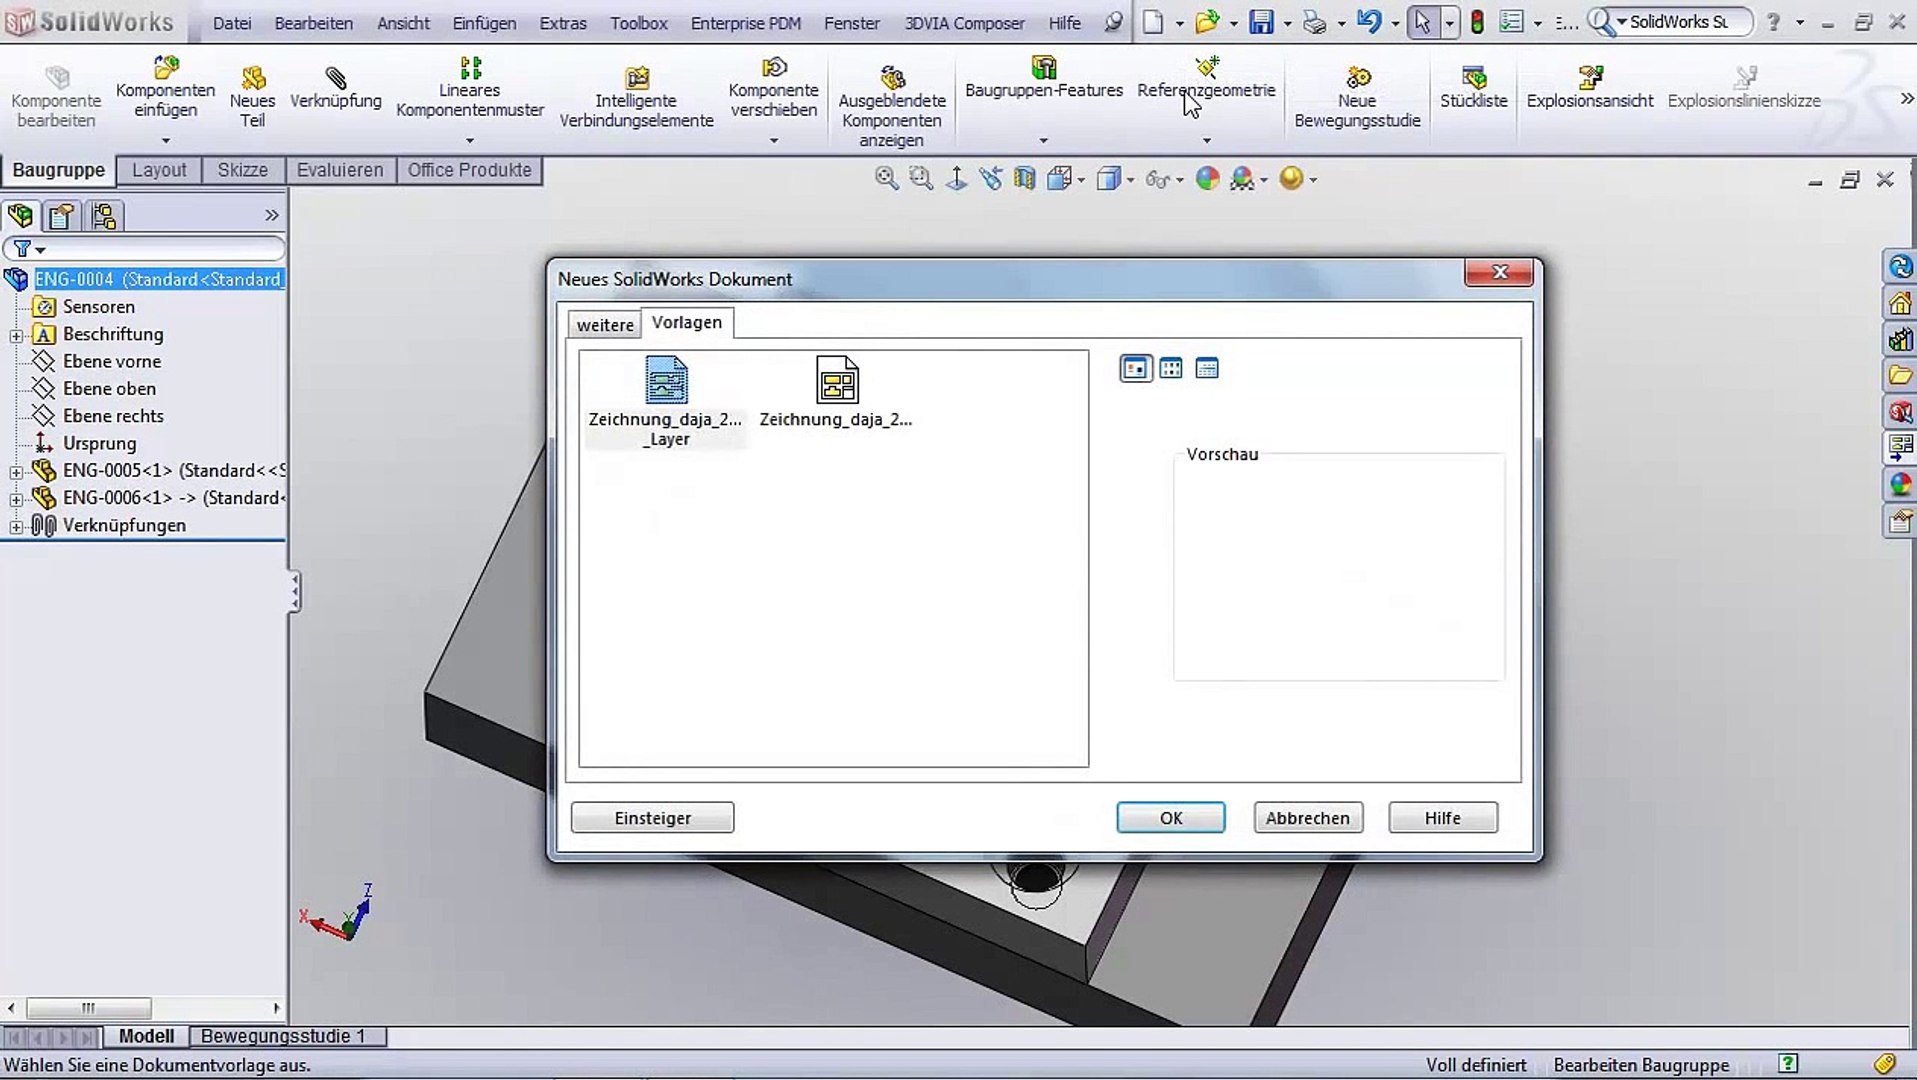Open the PropertyManager tab icon
Viewport: 1917px width, 1080px height.
[62, 216]
